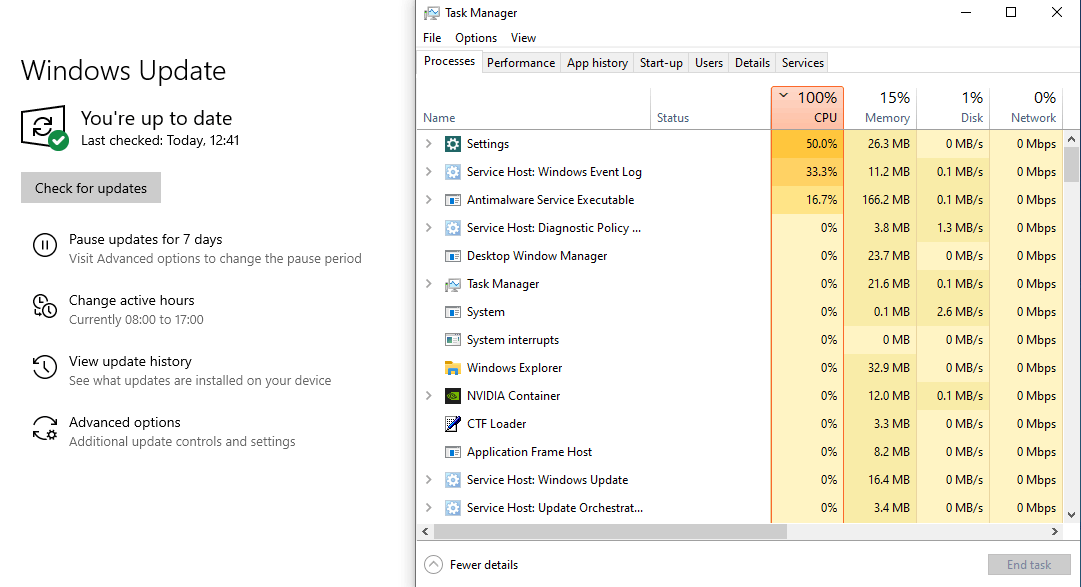
Task: Click the pause updates icon
Action: [x=45, y=245]
